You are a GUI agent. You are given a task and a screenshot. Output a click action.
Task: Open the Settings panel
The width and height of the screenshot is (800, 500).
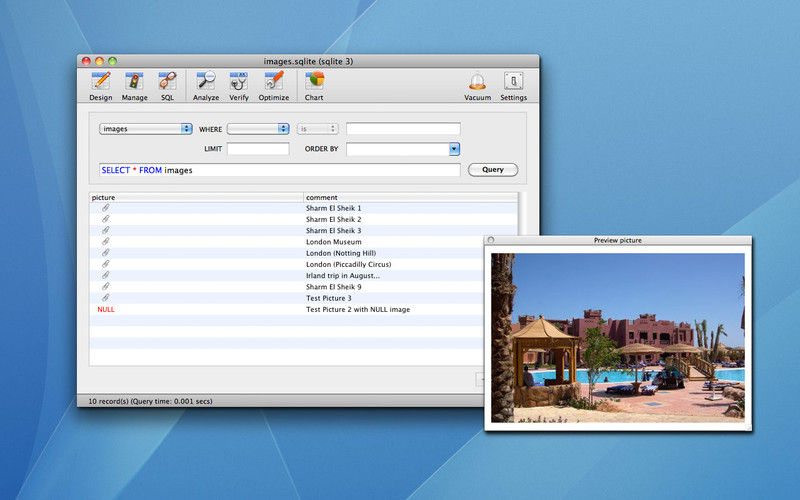coord(513,86)
